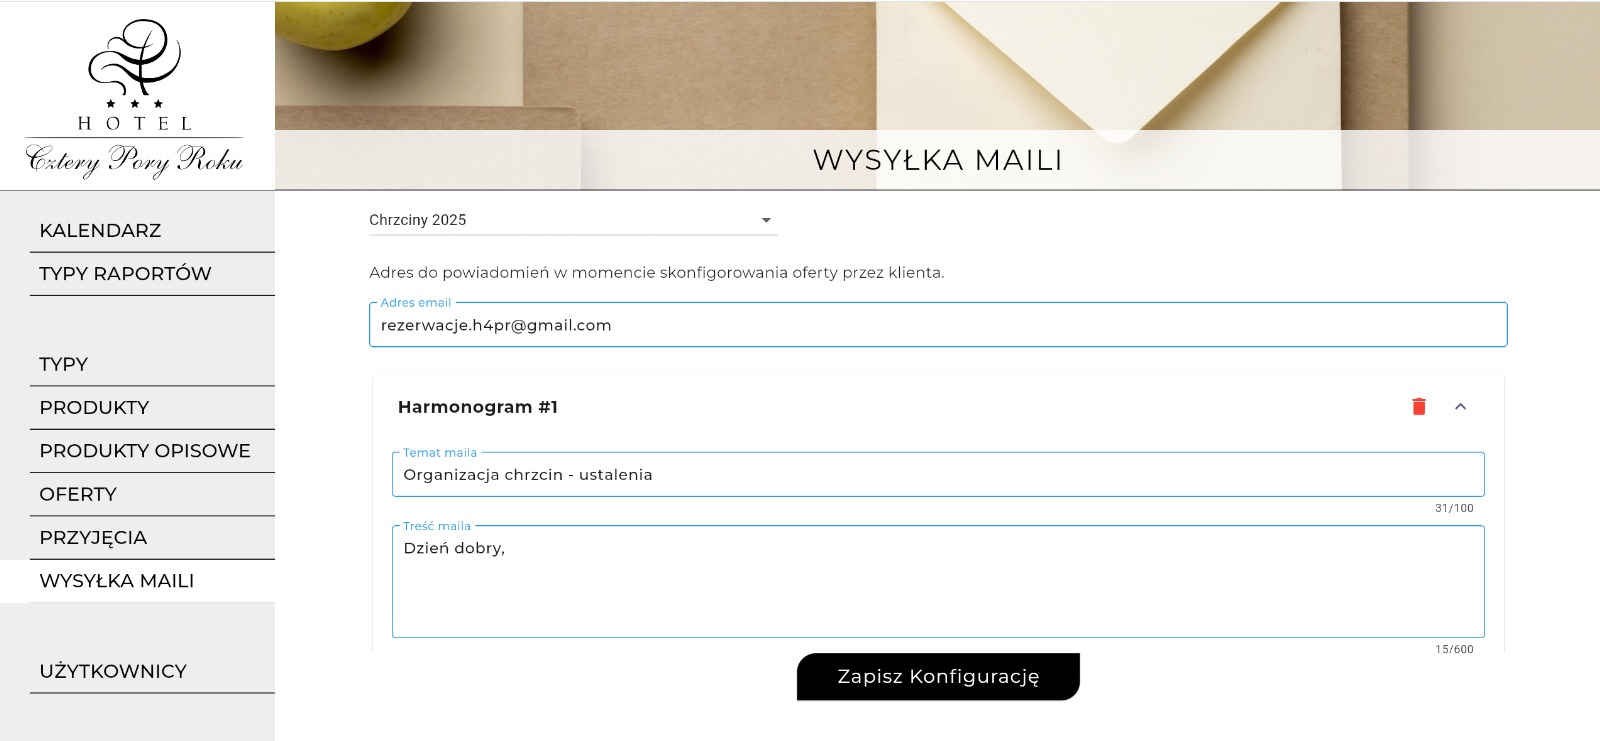Click the Wysyłka Maili page heading
Viewport: 1600px width, 741px height.
pos(938,160)
